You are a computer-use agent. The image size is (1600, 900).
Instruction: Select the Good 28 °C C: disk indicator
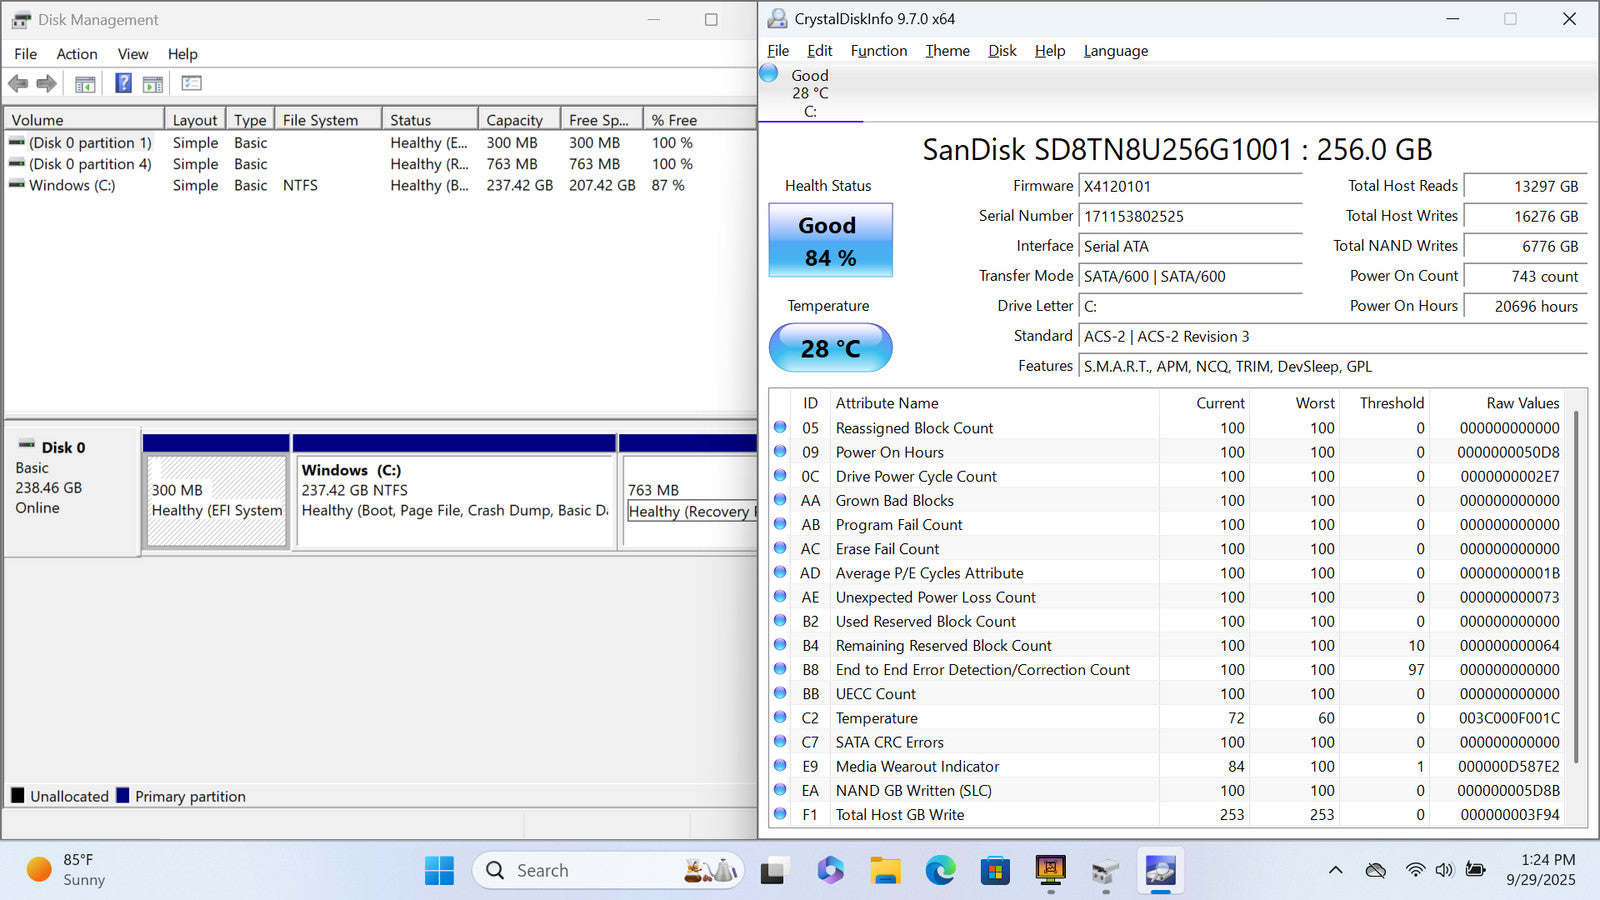(x=809, y=93)
